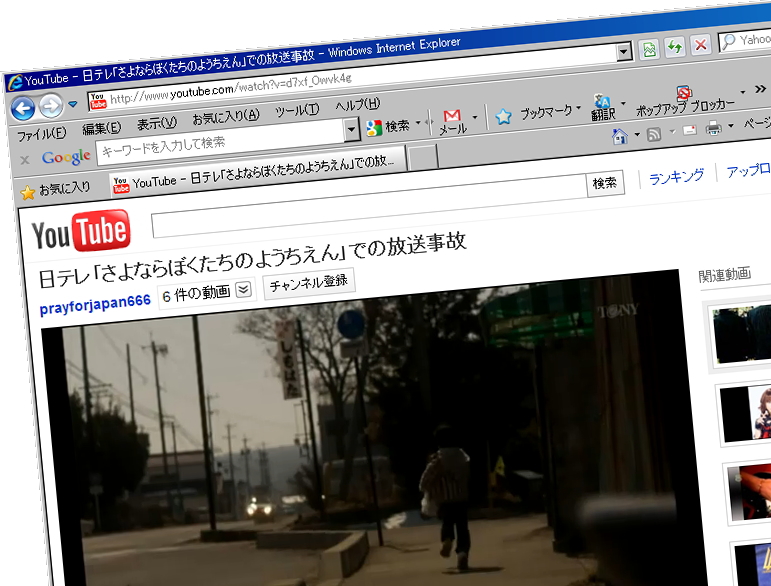Click the Refresh page icon
The image size is (771, 586).
[676, 48]
